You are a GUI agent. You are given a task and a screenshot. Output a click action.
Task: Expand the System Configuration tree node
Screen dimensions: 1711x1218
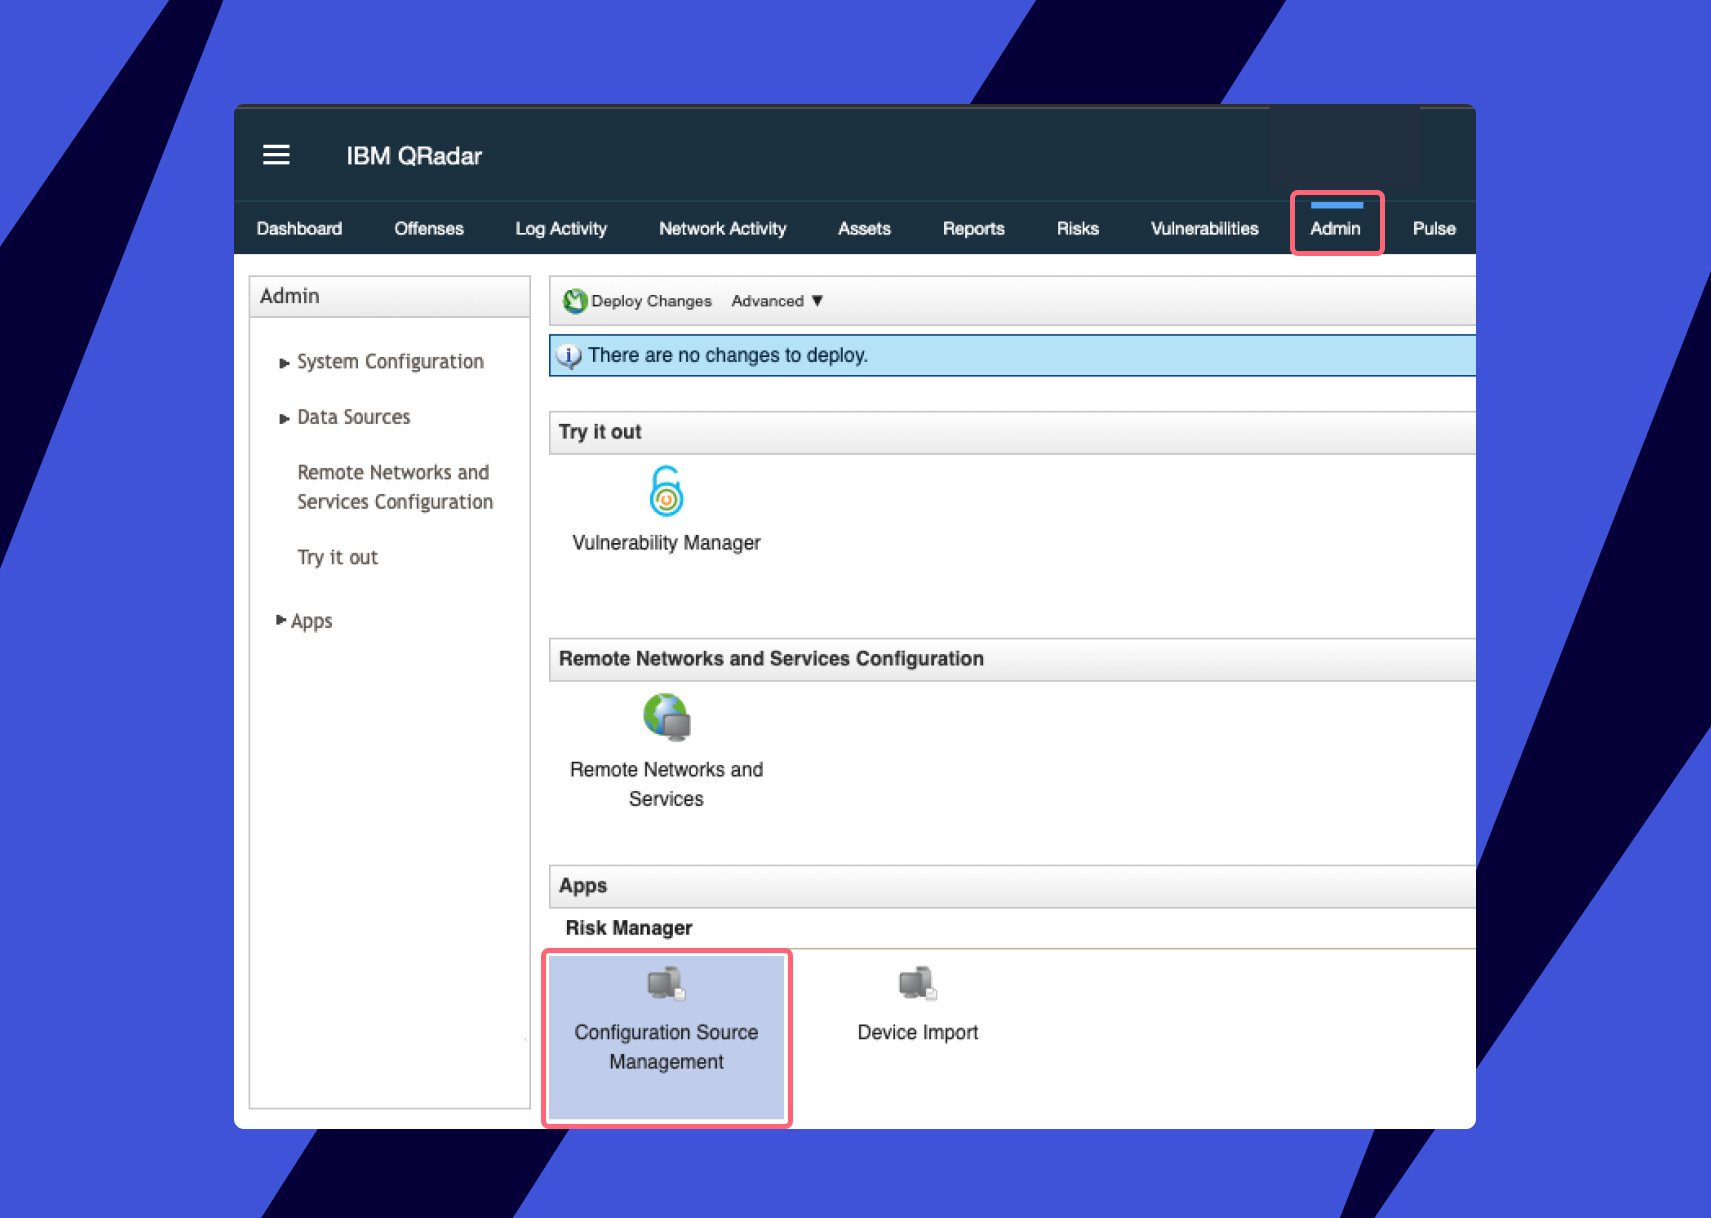(x=284, y=363)
